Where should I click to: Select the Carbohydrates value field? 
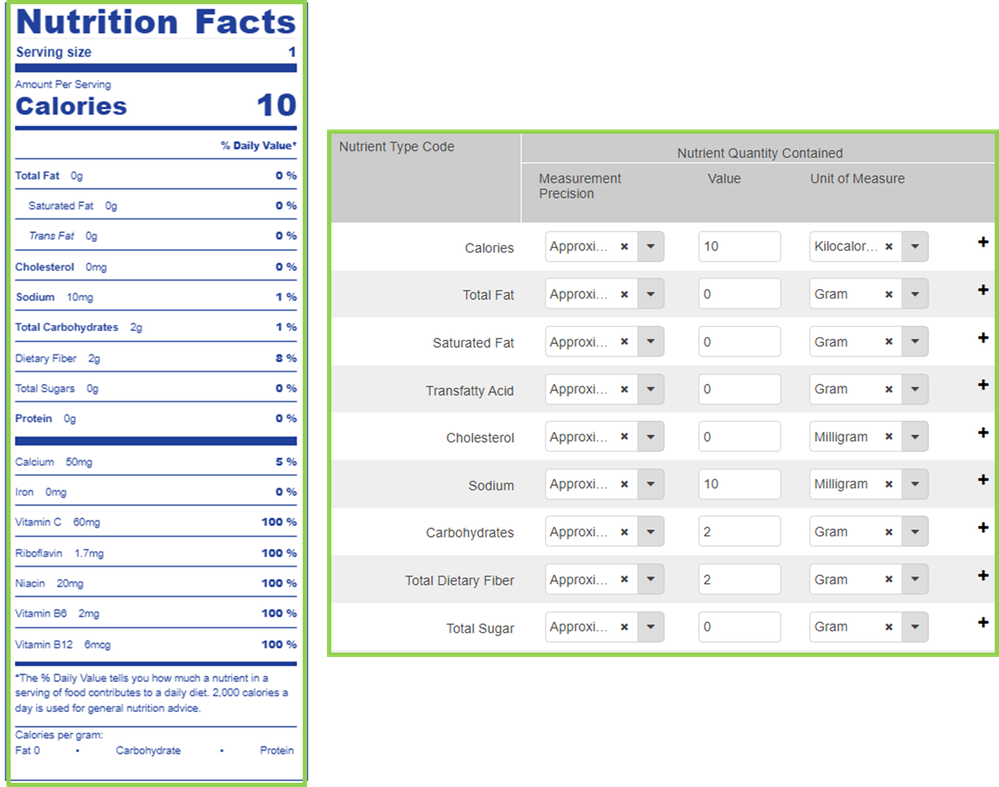point(740,532)
